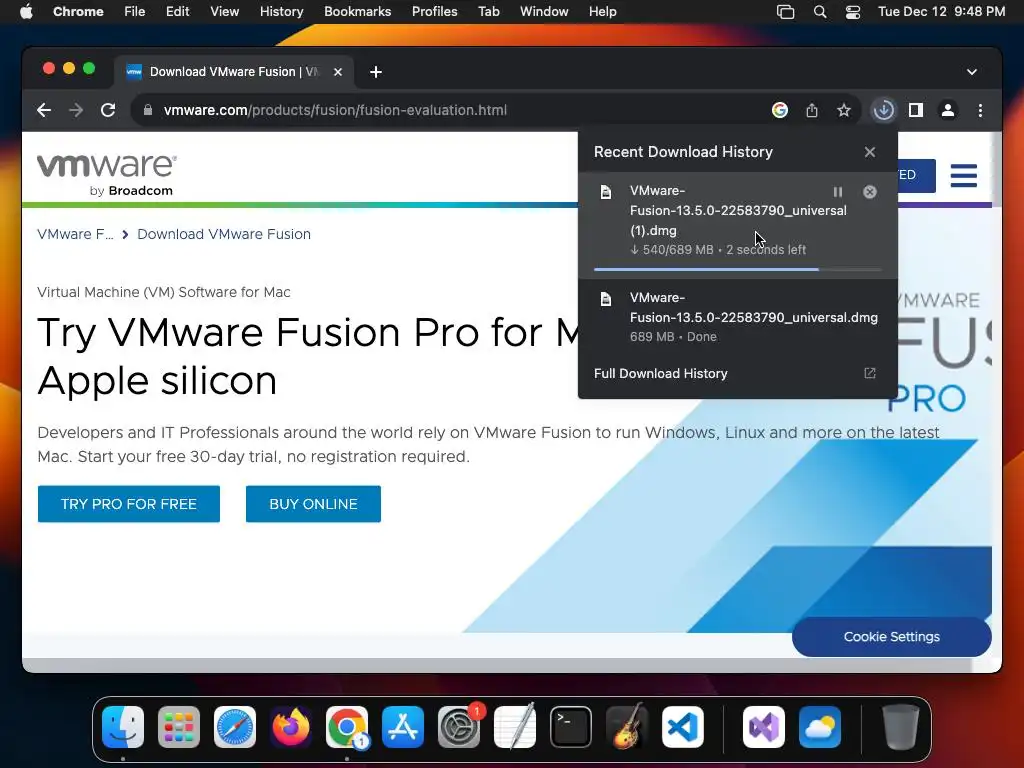Click the lock icon in the address bar
This screenshot has width=1024, height=768.
point(148,110)
